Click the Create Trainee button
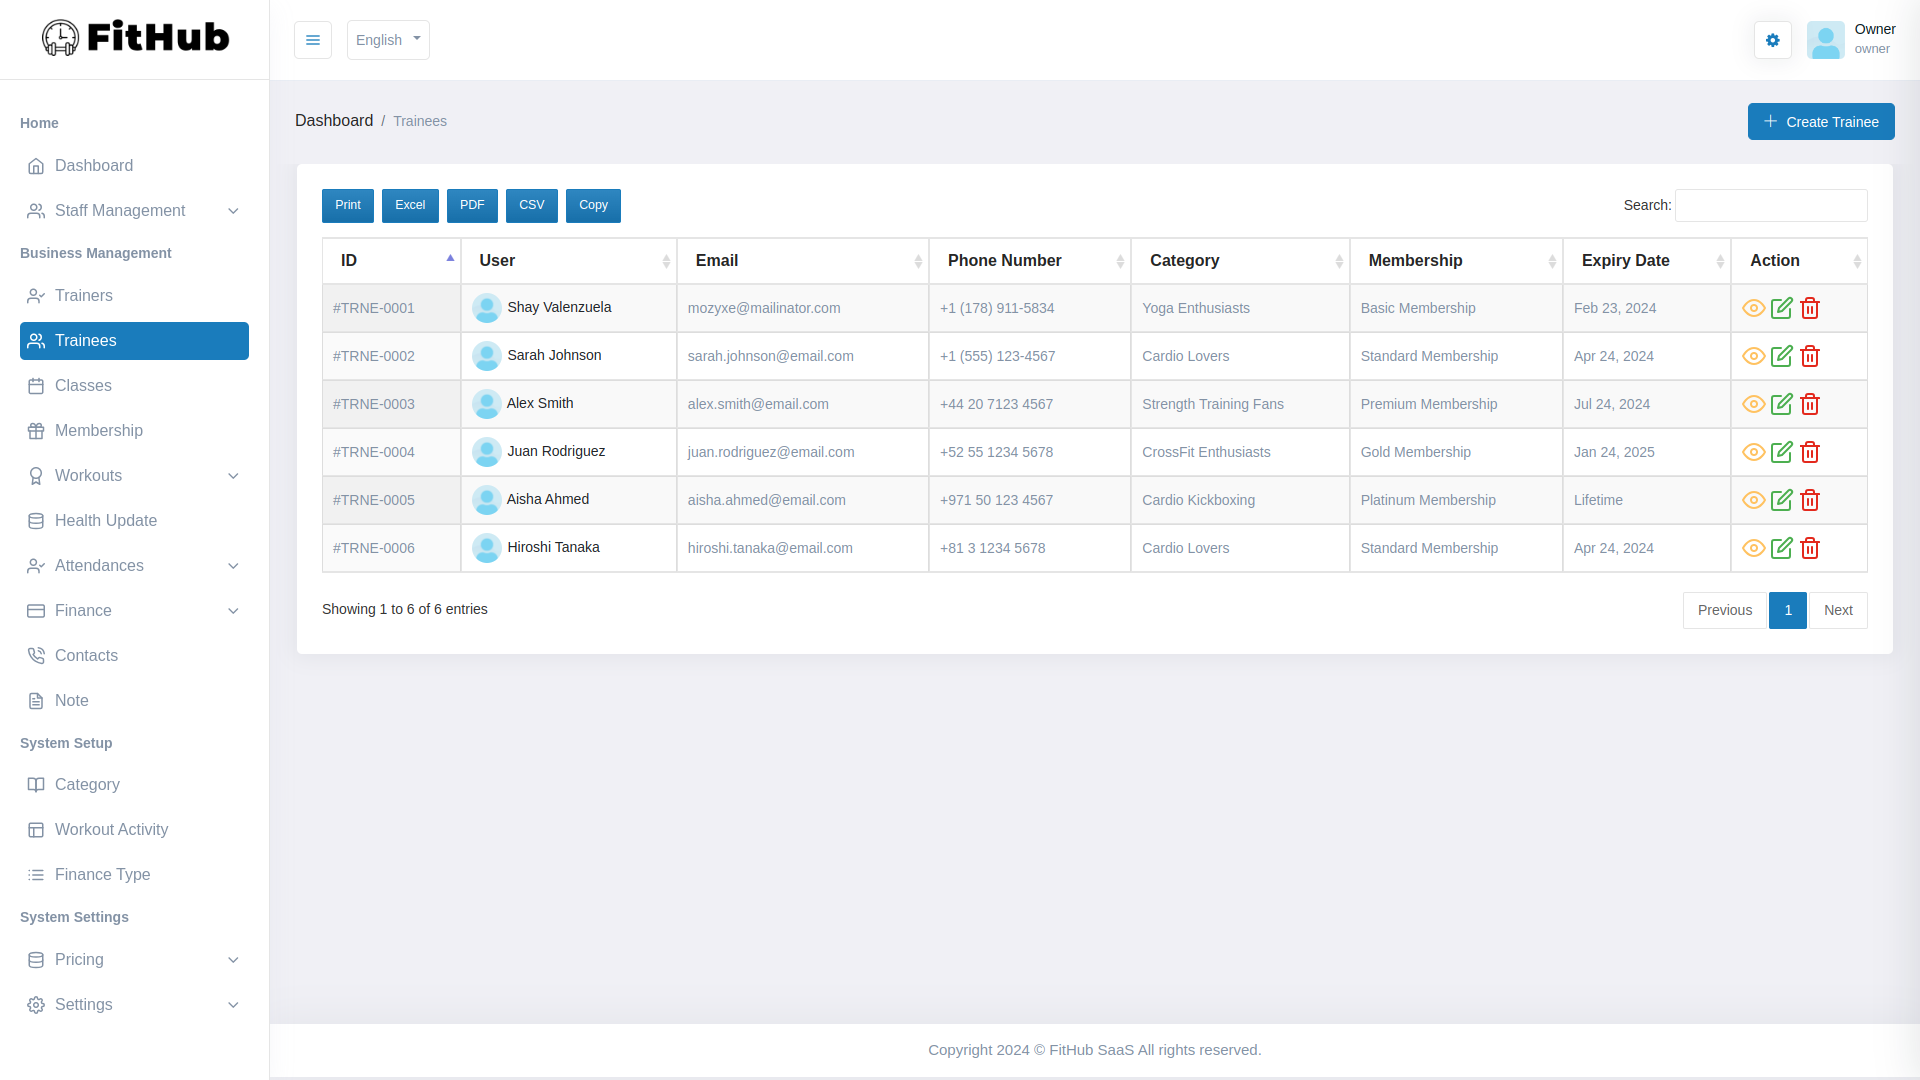Screen dimensions: 1920x1080 click(x=1820, y=121)
